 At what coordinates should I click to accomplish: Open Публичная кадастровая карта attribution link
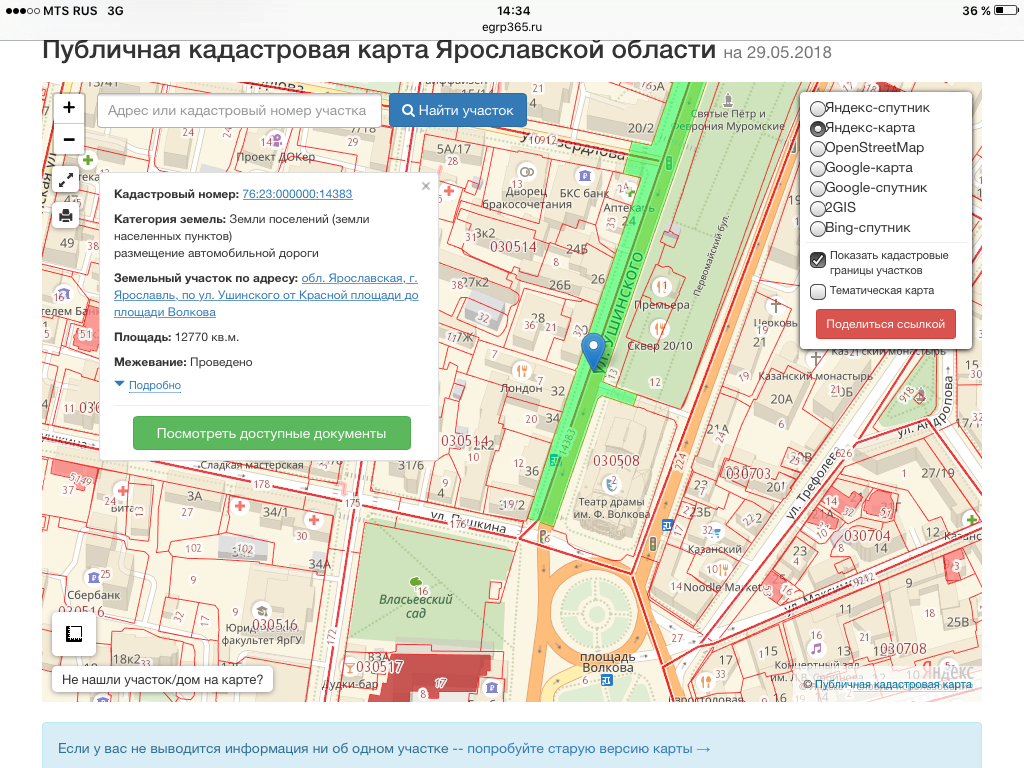[893, 684]
